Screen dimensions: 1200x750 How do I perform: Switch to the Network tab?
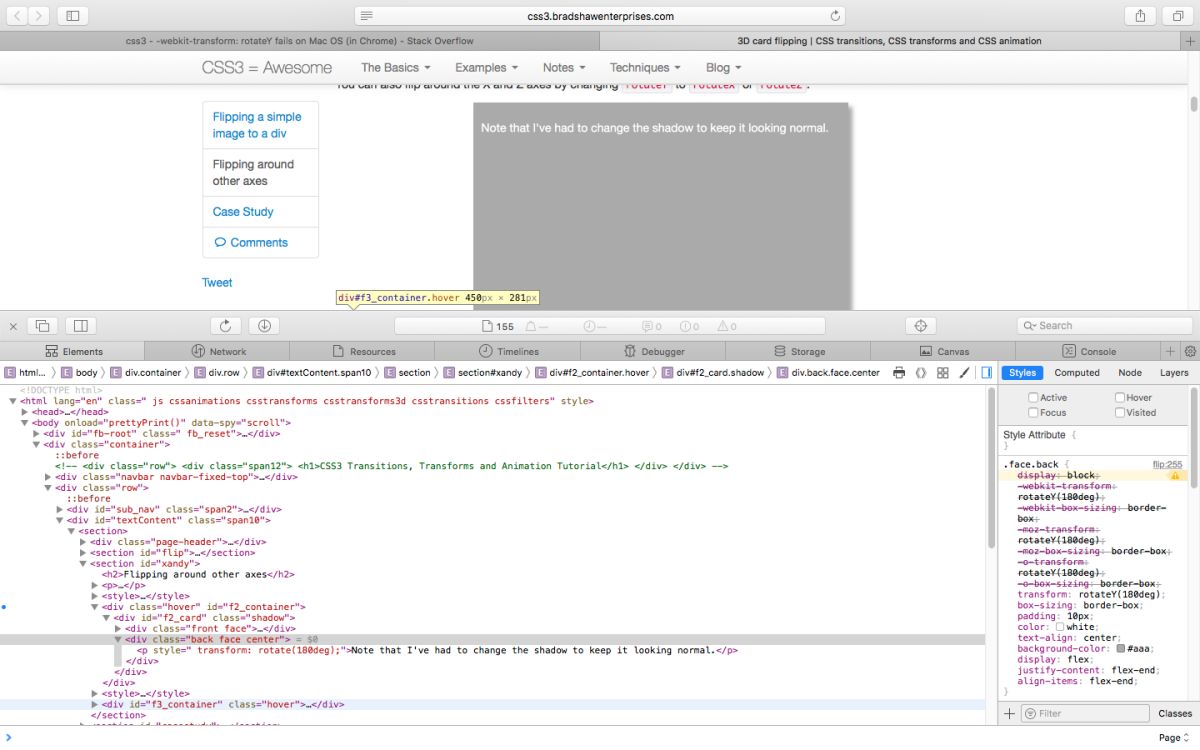218,351
